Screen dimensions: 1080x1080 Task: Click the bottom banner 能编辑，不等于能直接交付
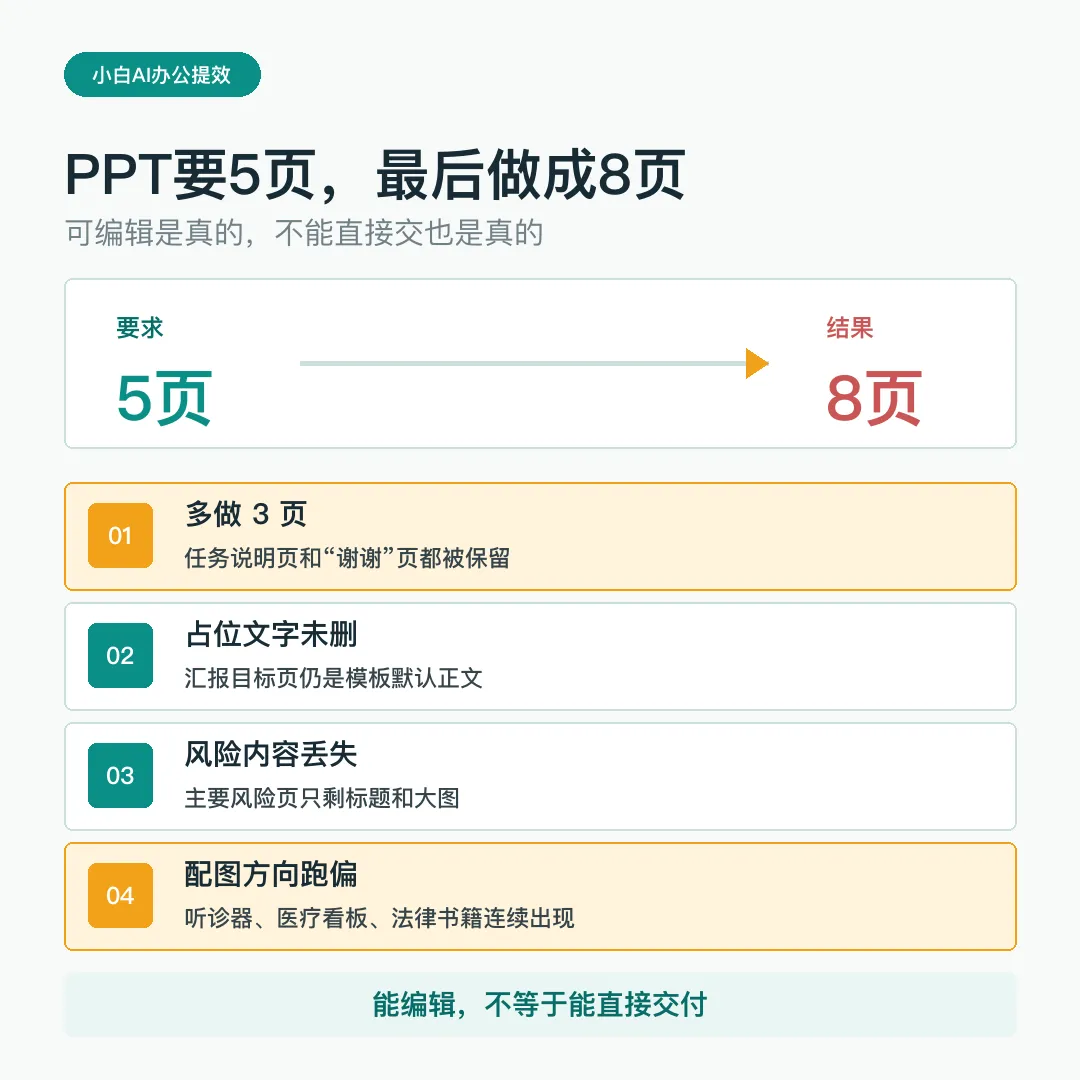tap(540, 1004)
